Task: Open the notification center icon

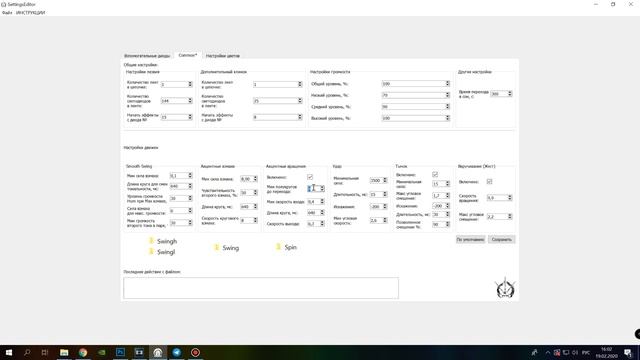Action: pyautogui.click(x=628, y=352)
